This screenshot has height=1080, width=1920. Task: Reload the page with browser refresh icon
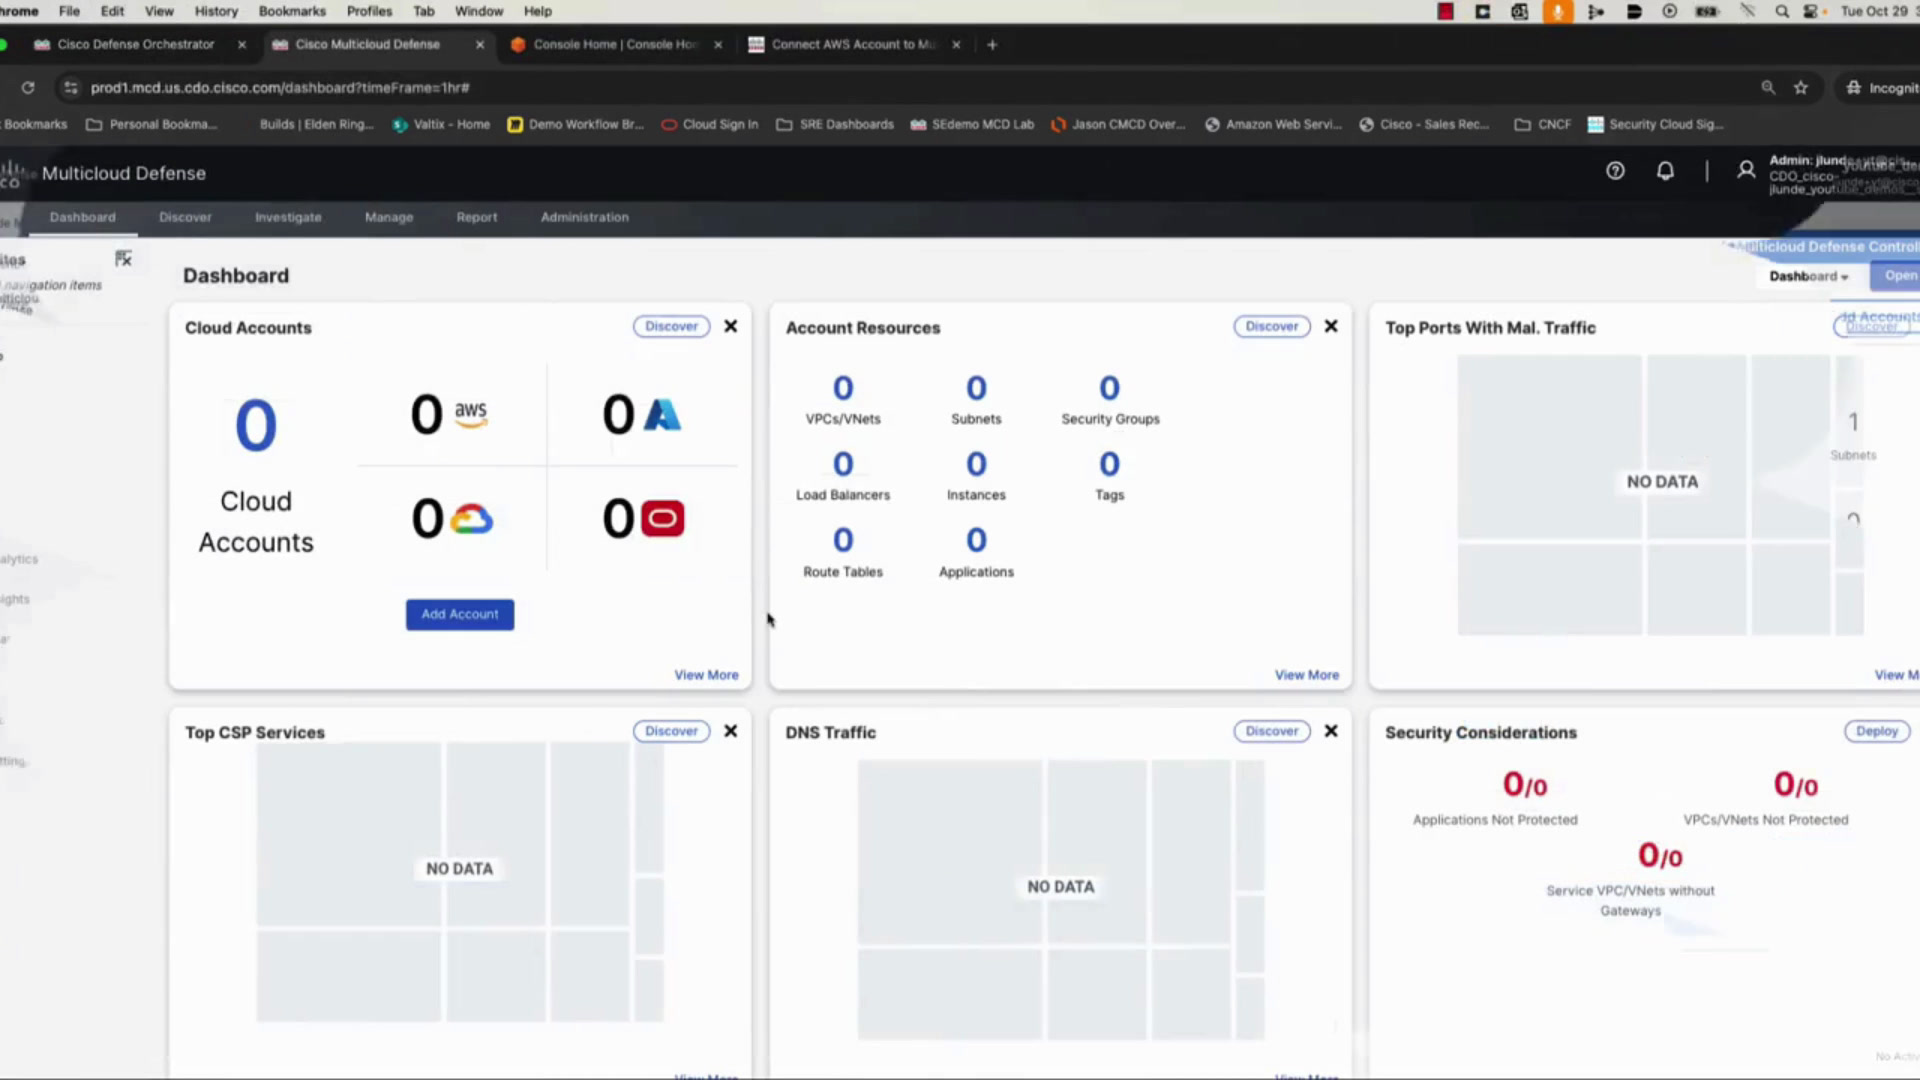[28, 88]
